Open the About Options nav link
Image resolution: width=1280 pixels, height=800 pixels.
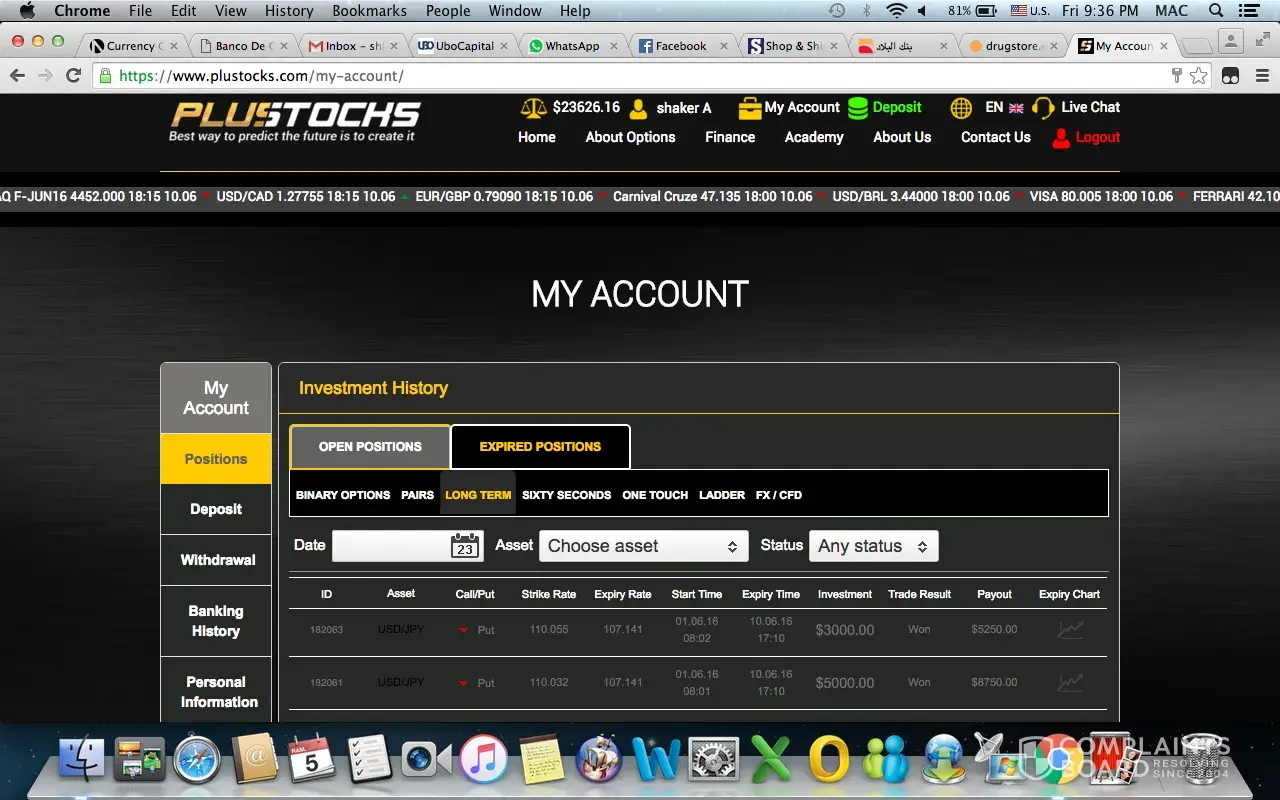pos(631,138)
